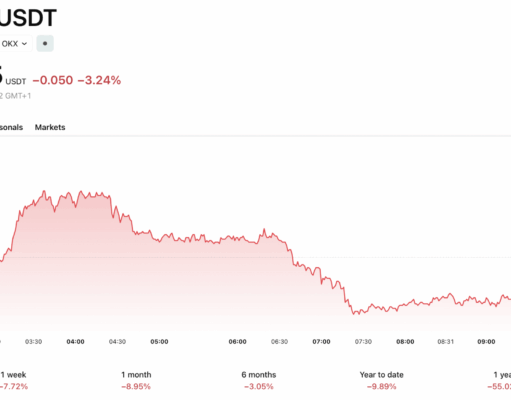Open the Seasonals tab
This screenshot has width=511, height=400.
(11, 127)
